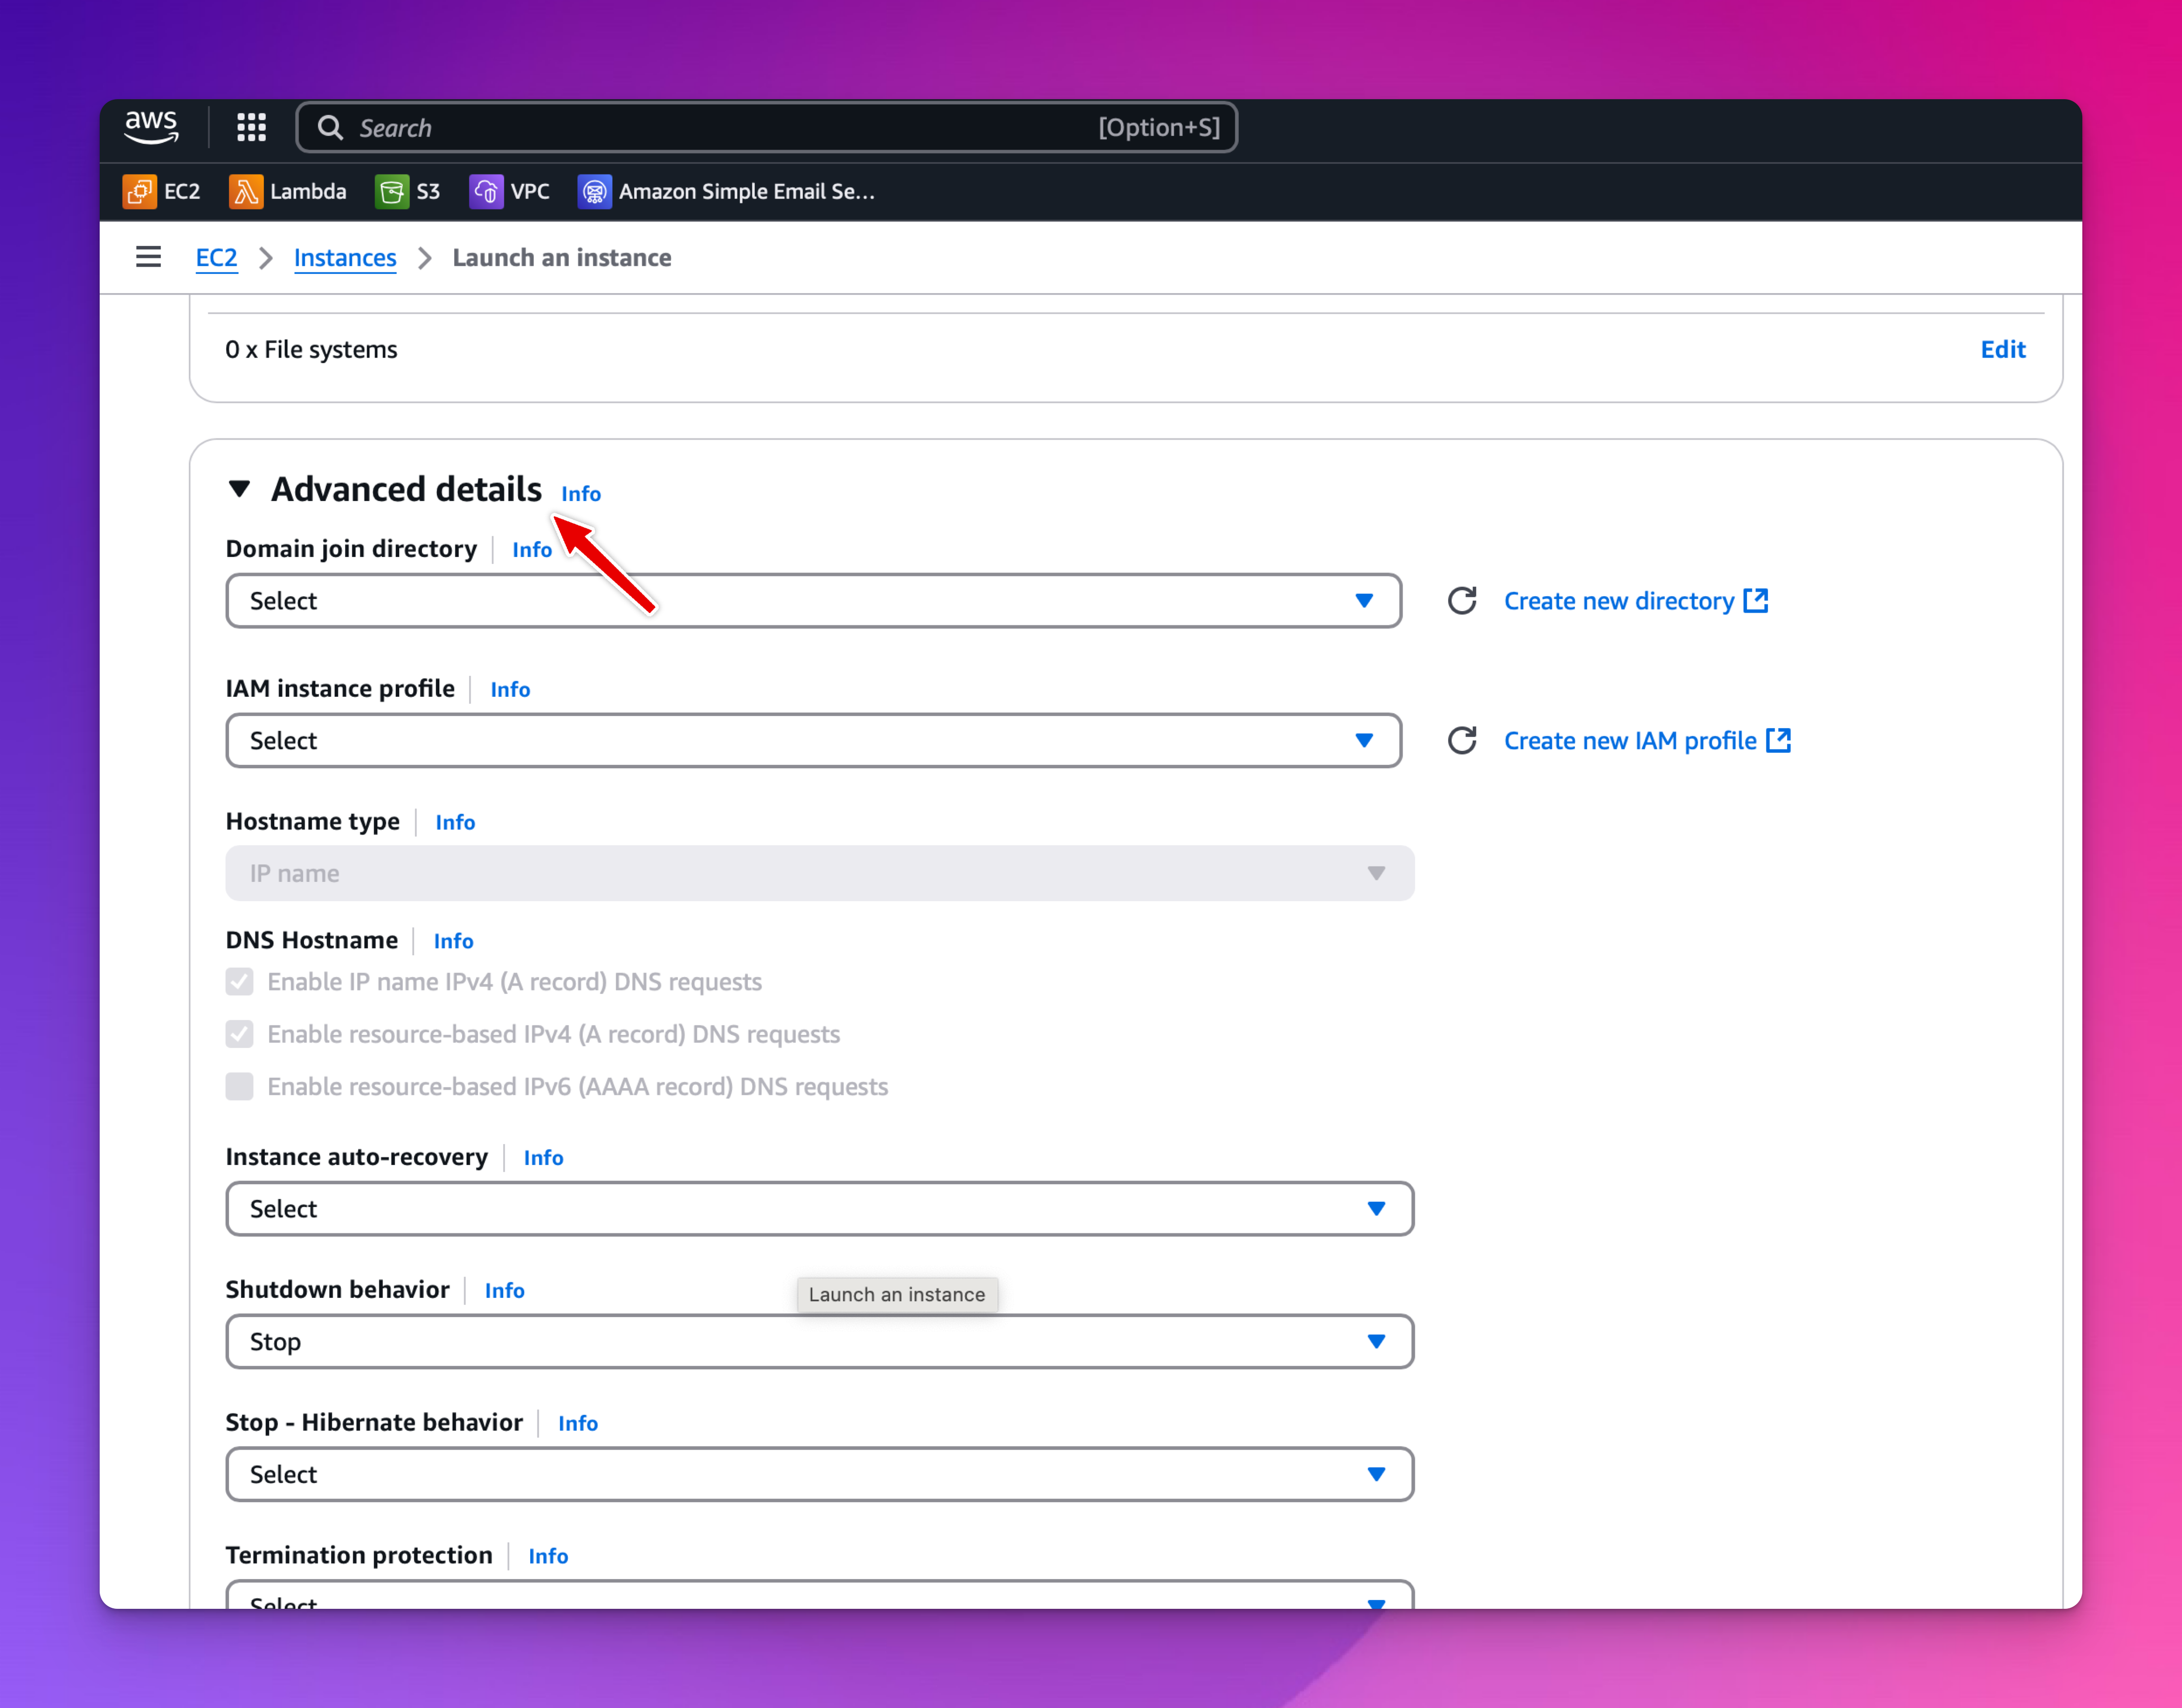Open the Termination protection dropdown

pos(819,1595)
